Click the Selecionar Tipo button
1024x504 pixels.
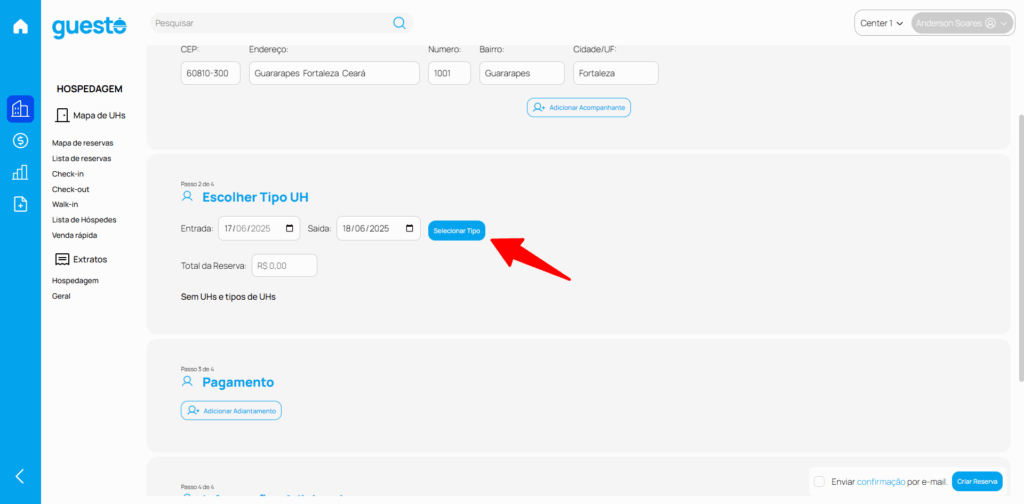457,230
